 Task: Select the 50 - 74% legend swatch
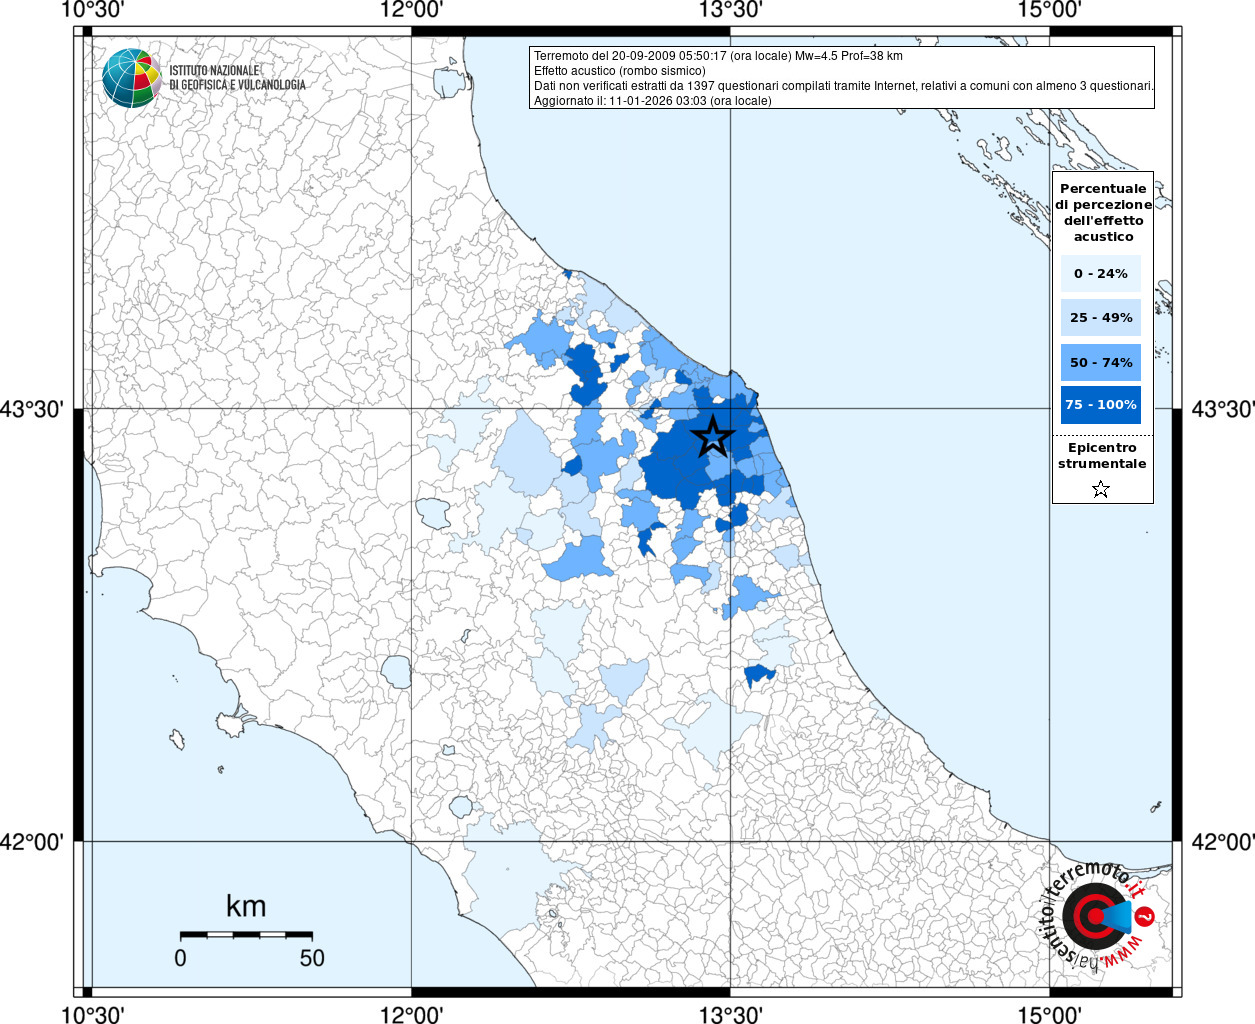coord(1100,362)
